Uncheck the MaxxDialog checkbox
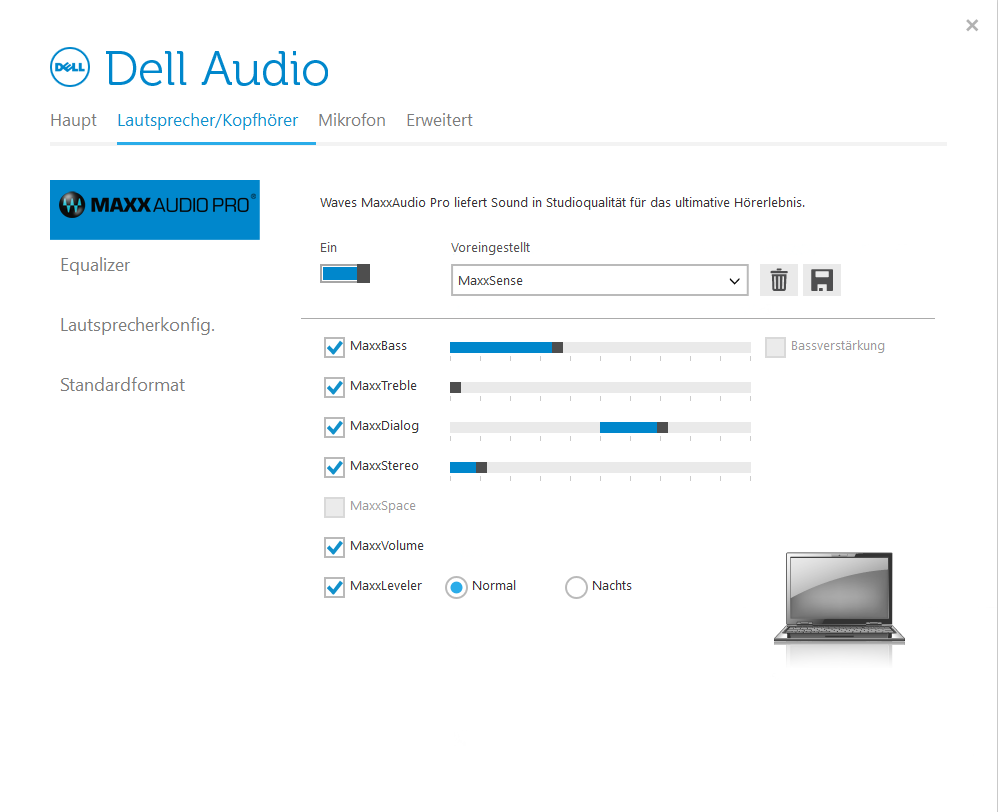The image size is (998, 812). (x=334, y=428)
